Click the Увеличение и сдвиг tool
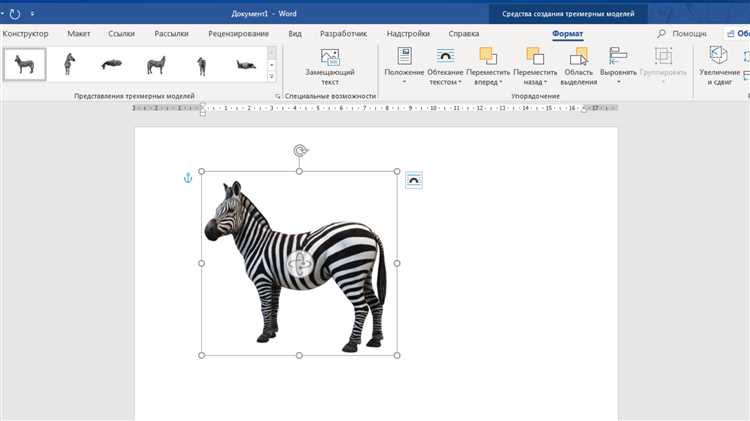The image size is (750, 421). tap(720, 64)
